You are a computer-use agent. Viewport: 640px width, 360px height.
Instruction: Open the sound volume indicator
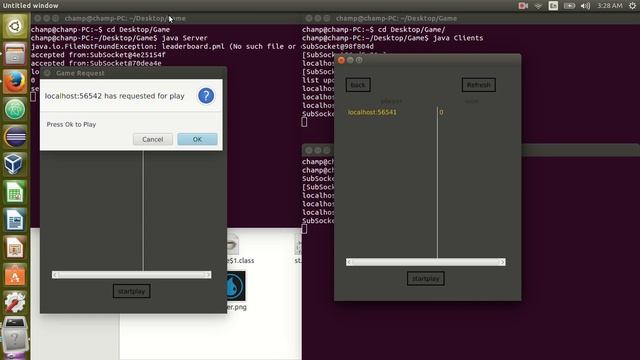tap(585, 6)
